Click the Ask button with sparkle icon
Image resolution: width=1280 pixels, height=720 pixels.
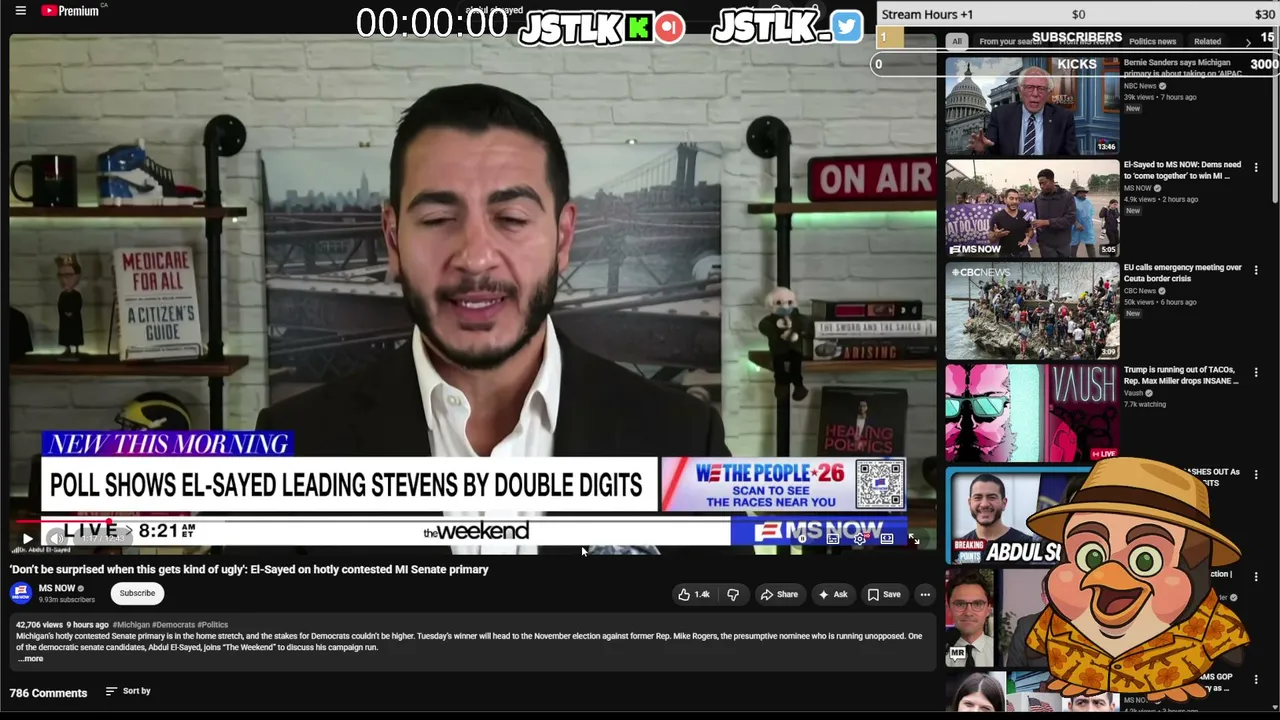[x=833, y=594]
